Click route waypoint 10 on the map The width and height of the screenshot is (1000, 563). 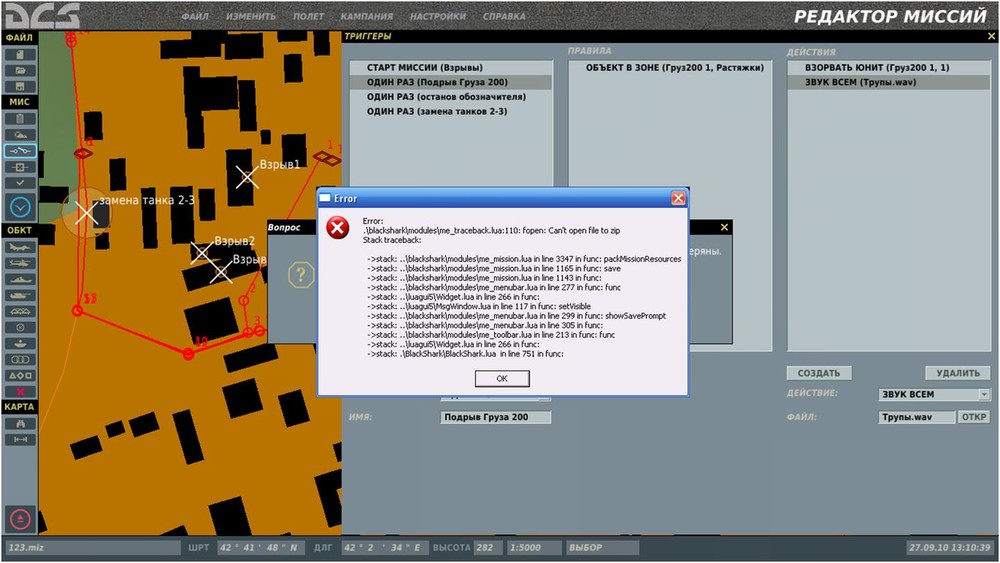coord(188,354)
